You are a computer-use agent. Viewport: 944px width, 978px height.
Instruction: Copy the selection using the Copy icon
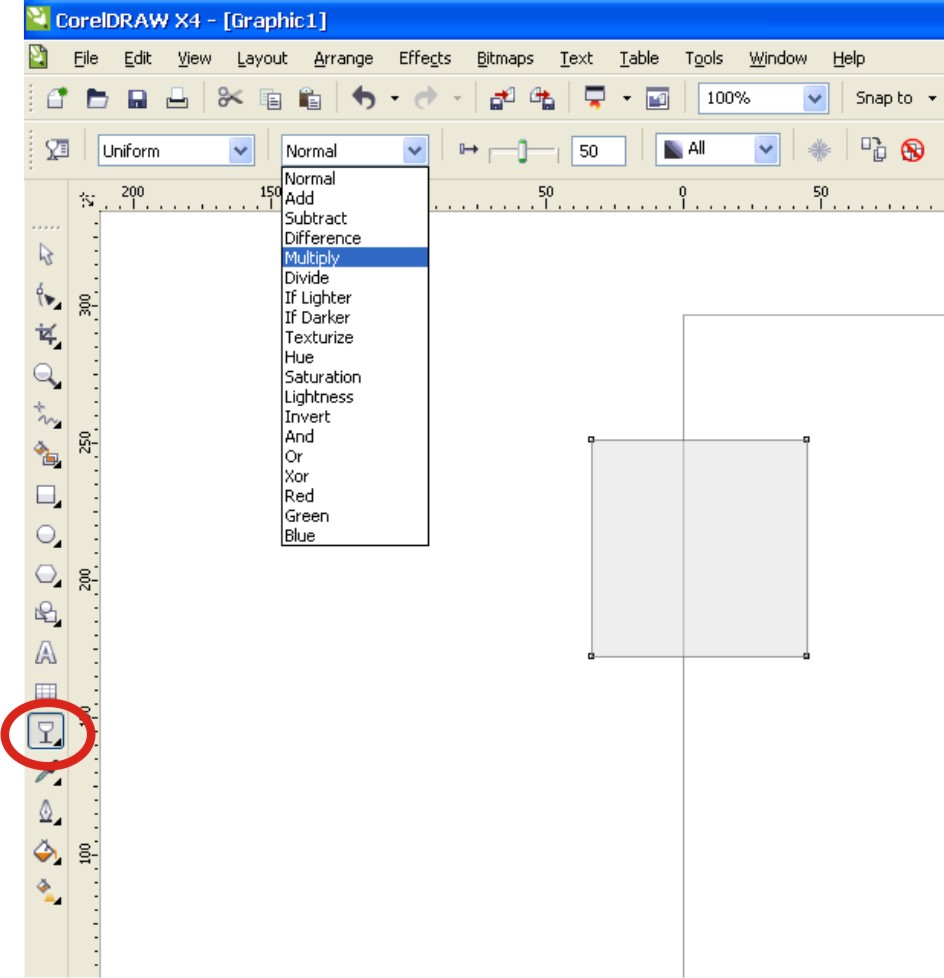coord(270,99)
